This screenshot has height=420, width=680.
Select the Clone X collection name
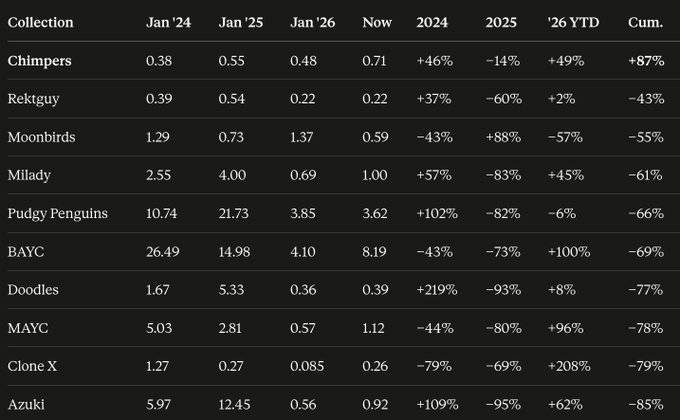pyautogui.click(x=33, y=366)
